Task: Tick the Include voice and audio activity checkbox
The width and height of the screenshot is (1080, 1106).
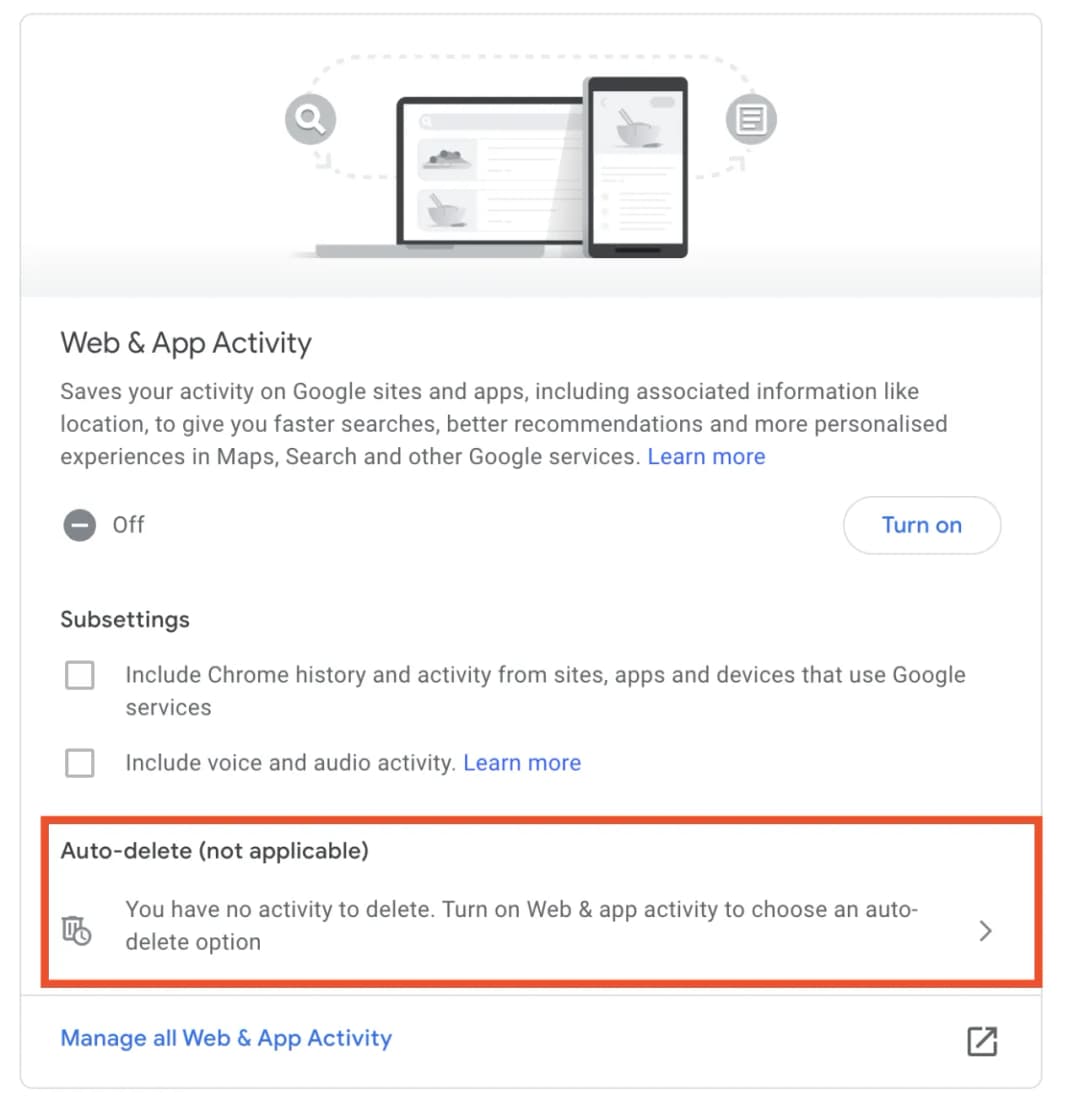Action: 80,764
